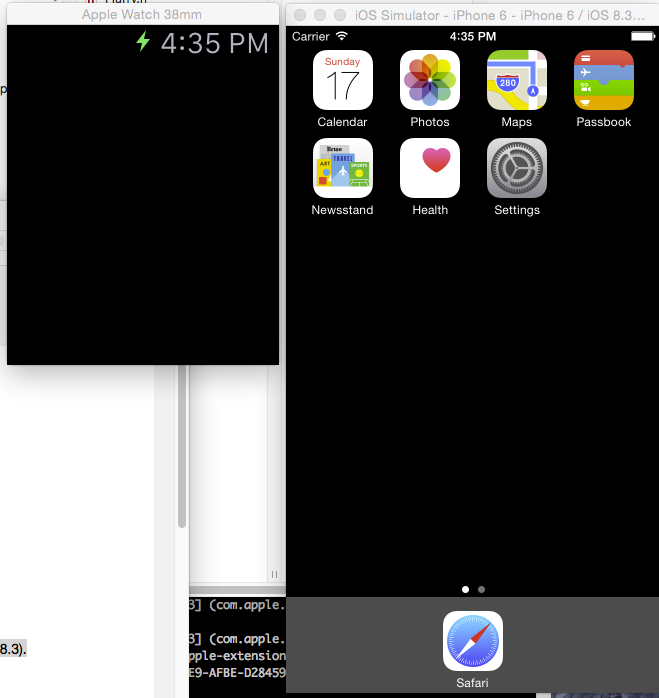Click the iOS Simulator window title text
The image size is (659, 698).
(500, 16)
